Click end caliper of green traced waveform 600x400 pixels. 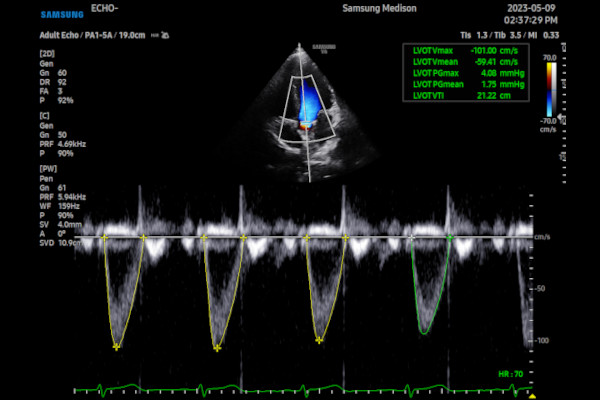coord(450,237)
